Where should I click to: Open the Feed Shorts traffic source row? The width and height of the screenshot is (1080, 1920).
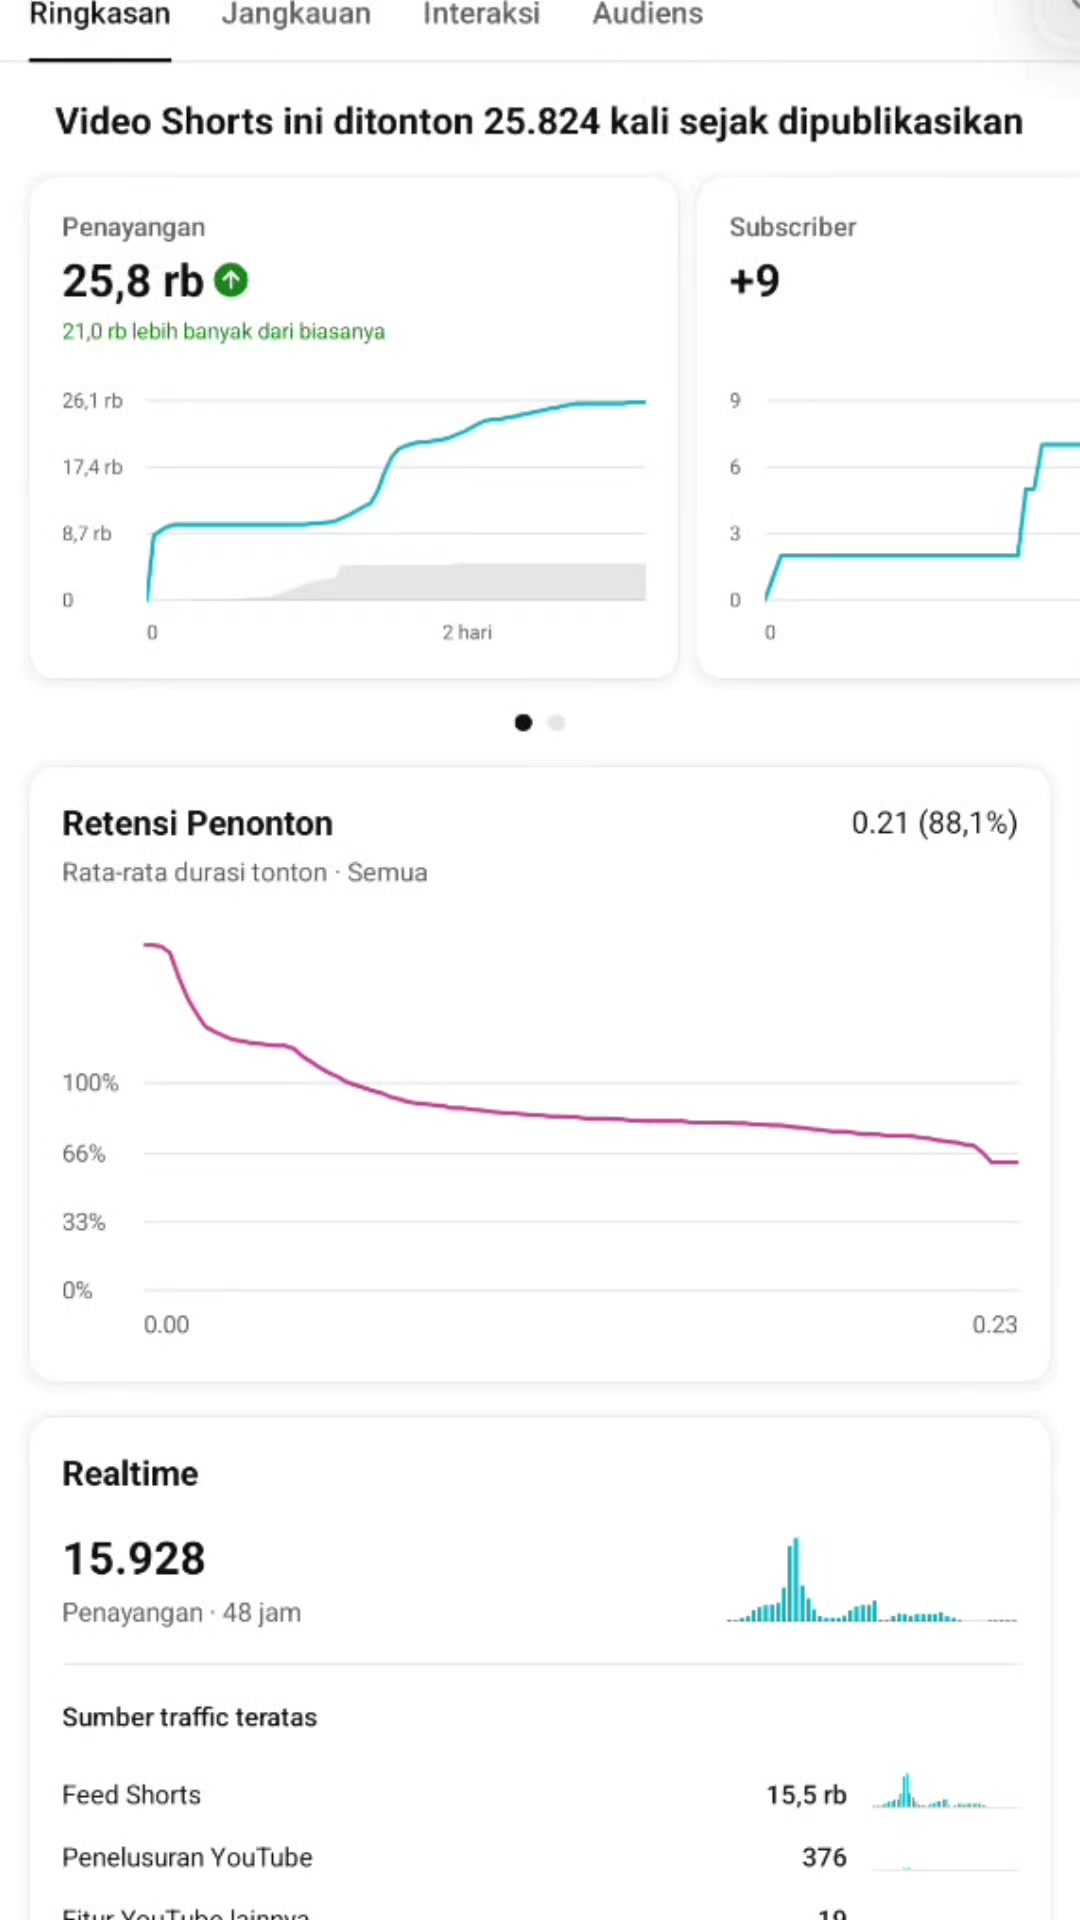pos(540,1795)
